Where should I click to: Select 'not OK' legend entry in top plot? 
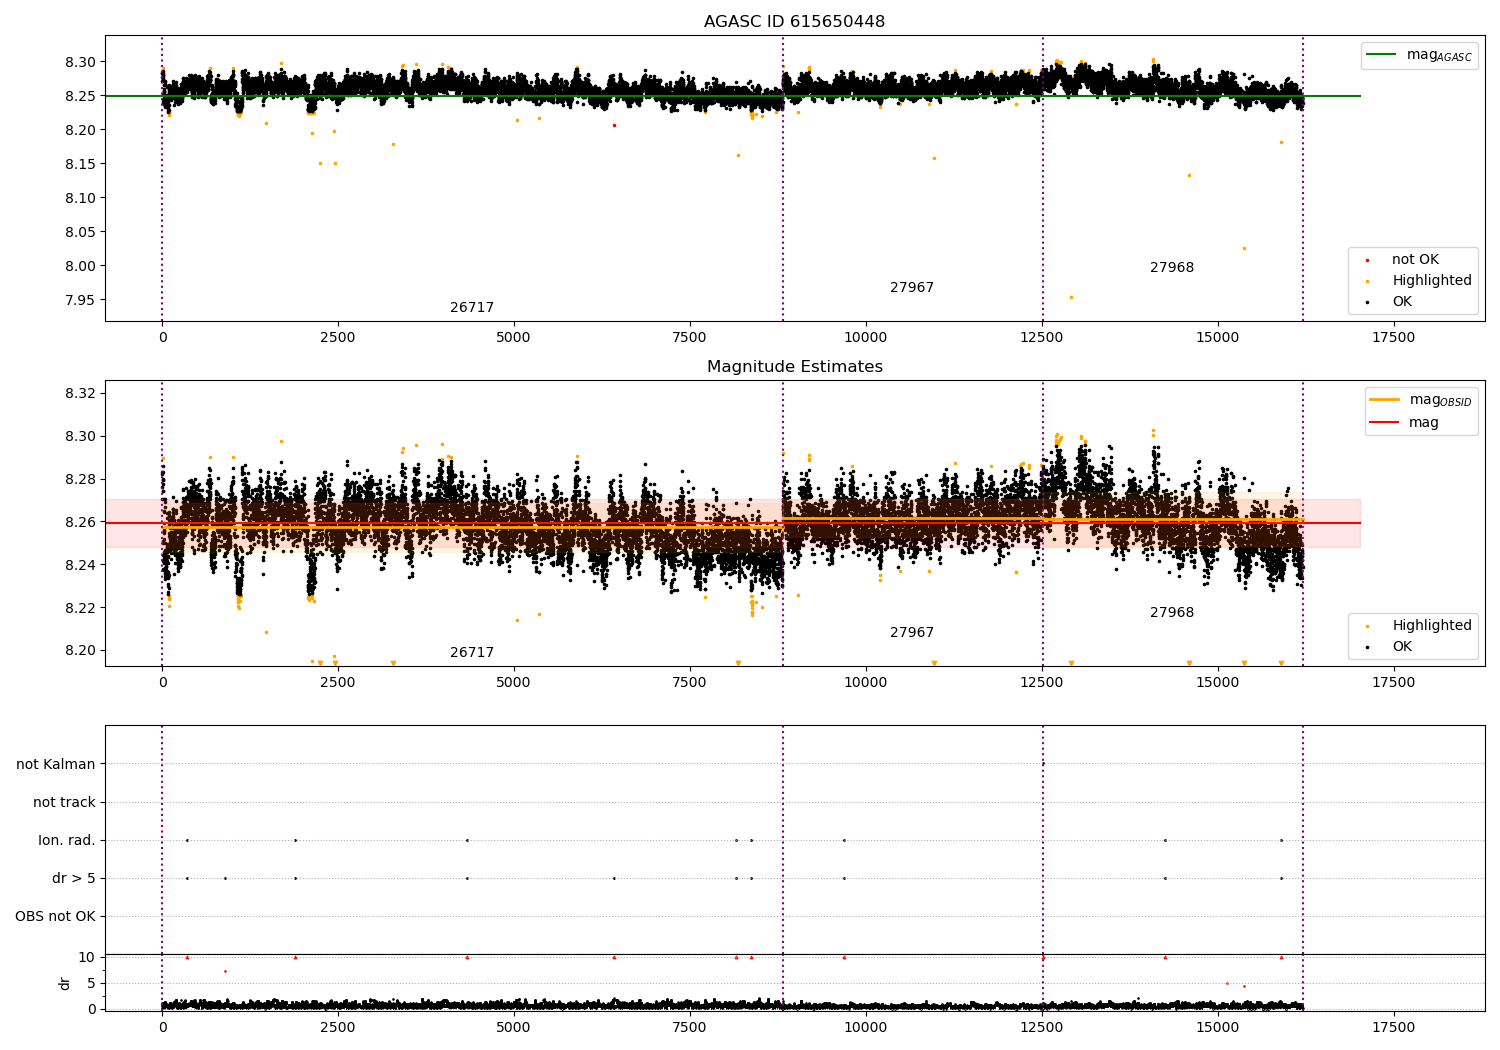[x=1415, y=260]
